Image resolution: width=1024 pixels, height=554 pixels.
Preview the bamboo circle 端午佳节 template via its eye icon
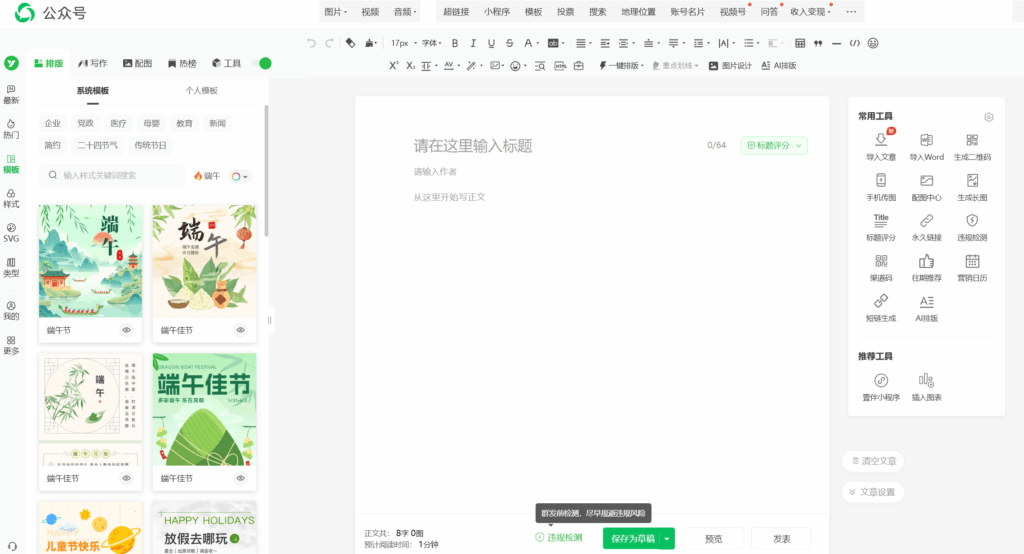click(x=127, y=478)
